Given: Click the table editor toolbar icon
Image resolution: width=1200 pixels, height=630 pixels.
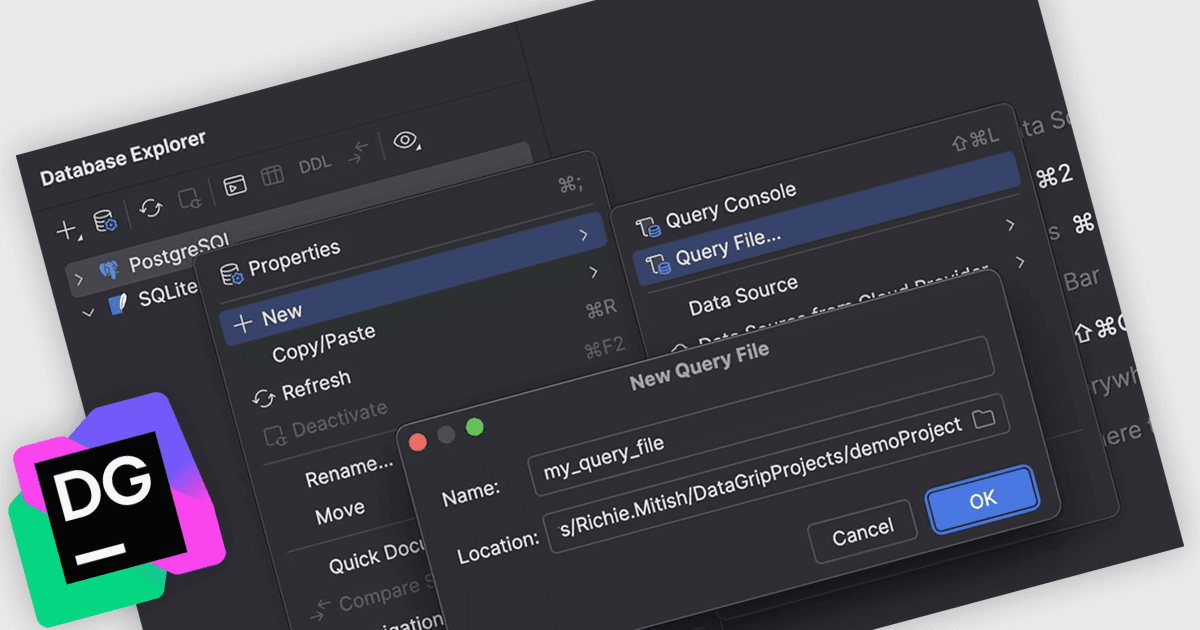Looking at the screenshot, I should (x=271, y=176).
